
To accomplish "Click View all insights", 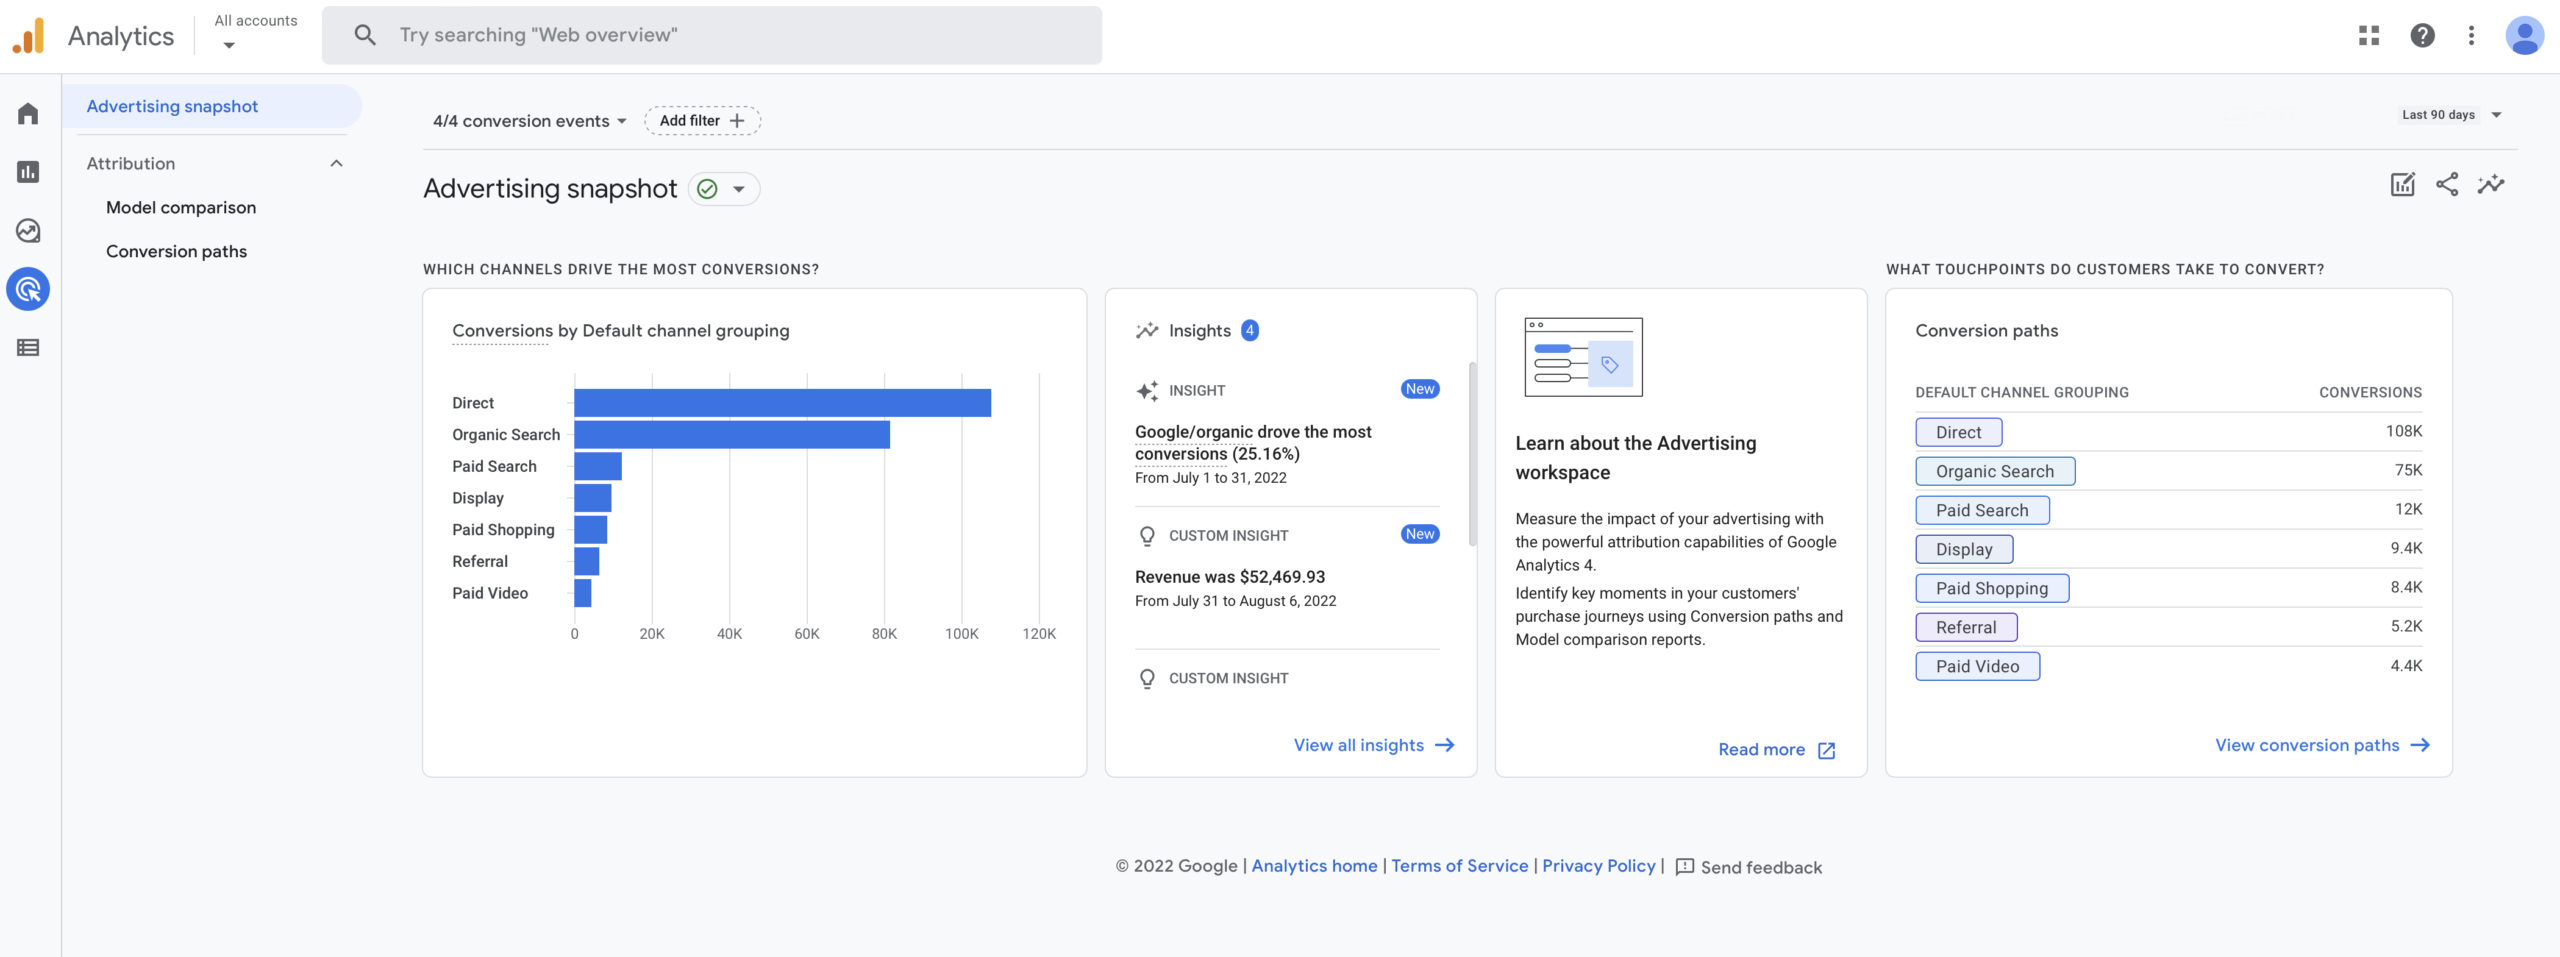I will click(x=1358, y=744).
